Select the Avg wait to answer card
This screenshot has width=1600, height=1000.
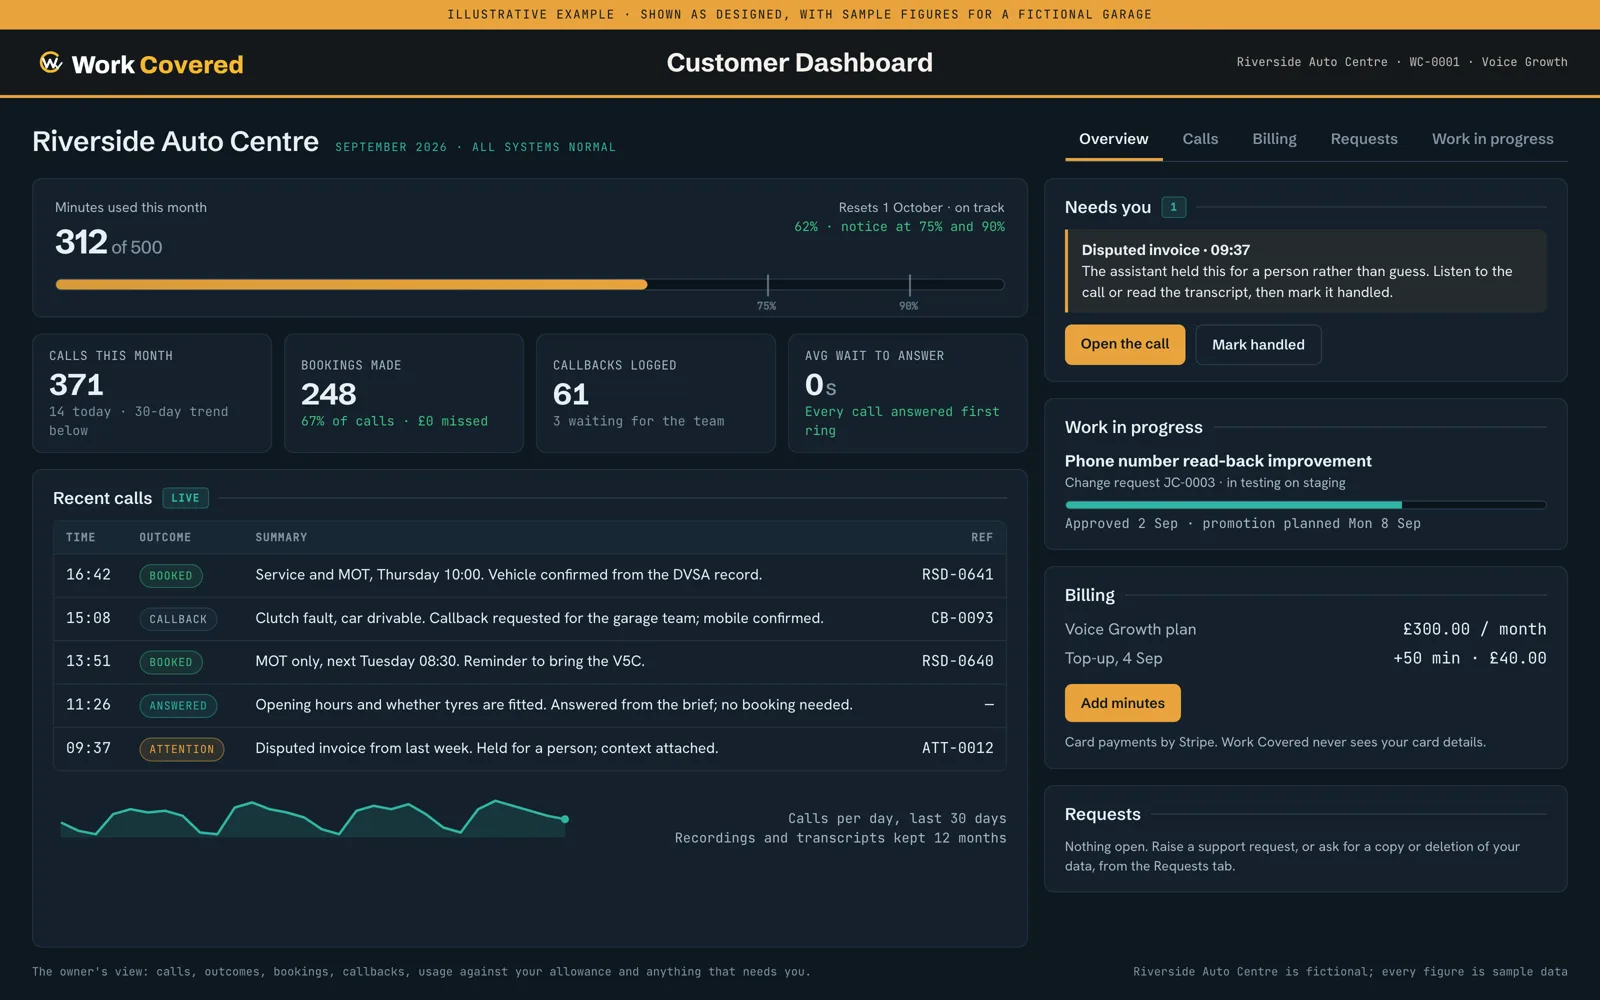908,393
